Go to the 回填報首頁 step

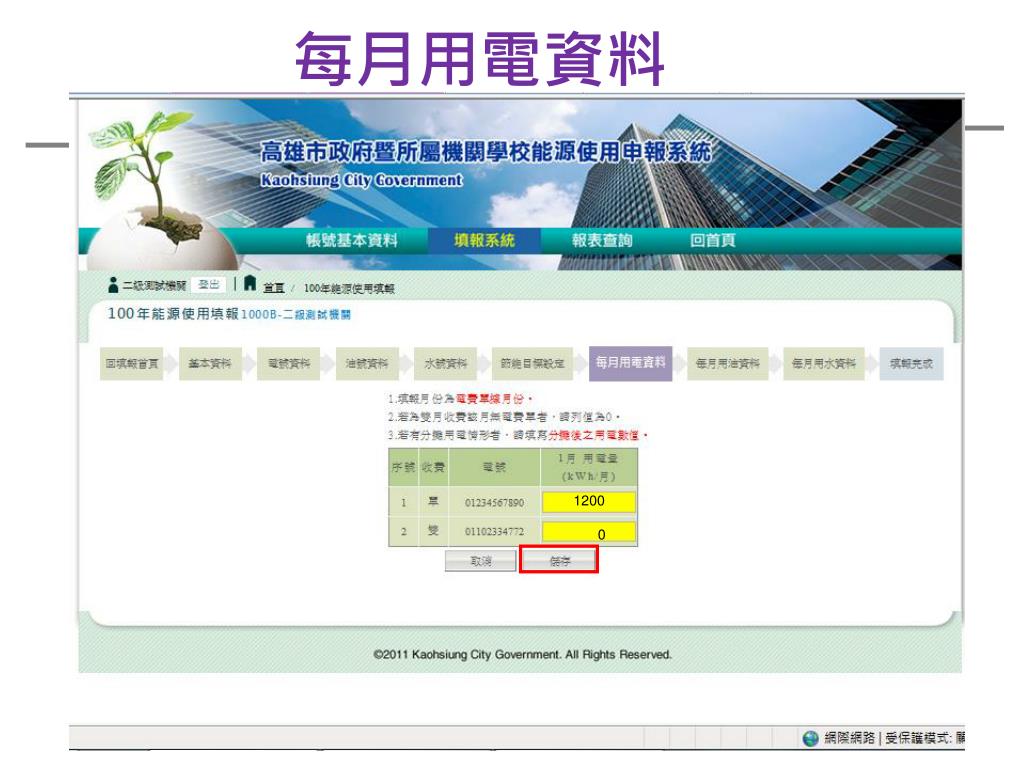[132, 363]
